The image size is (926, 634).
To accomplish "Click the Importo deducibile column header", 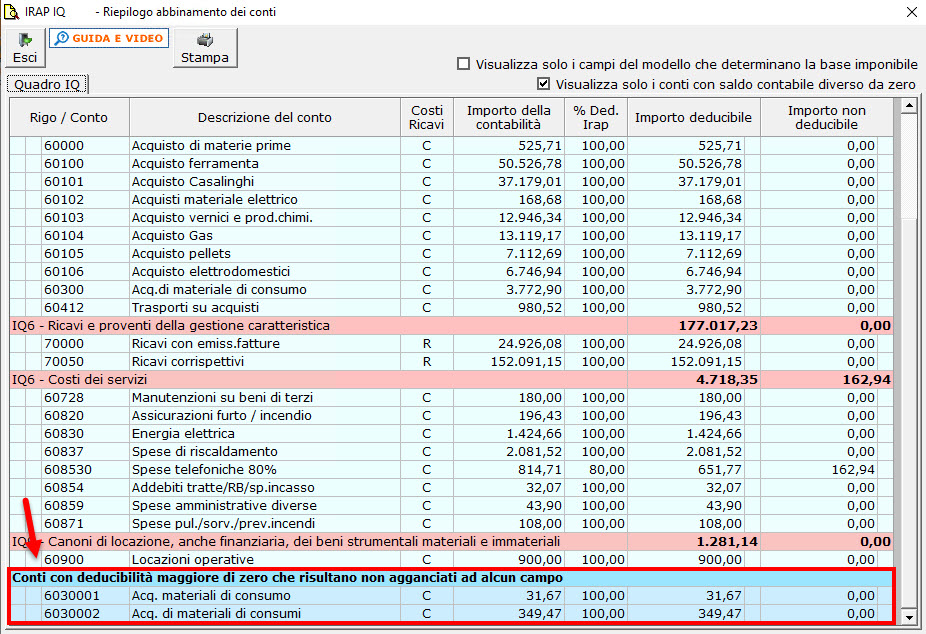I will pos(694,117).
